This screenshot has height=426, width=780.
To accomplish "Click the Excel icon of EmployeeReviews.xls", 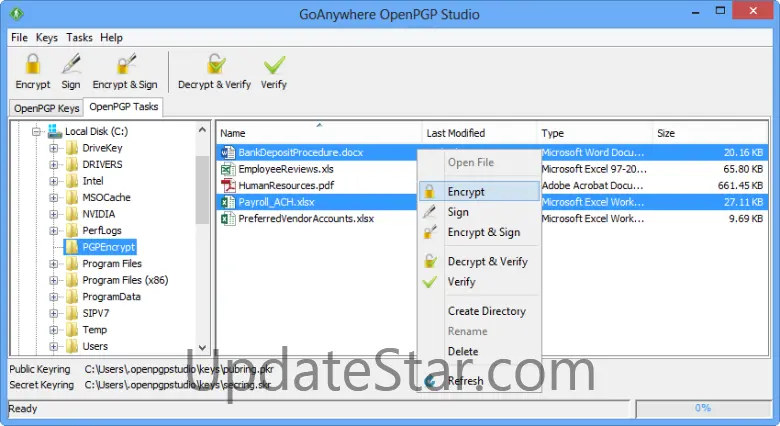I will pyautogui.click(x=228, y=169).
